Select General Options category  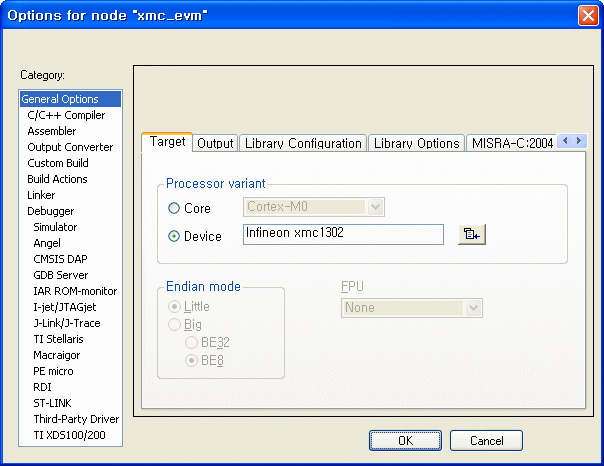(70, 99)
